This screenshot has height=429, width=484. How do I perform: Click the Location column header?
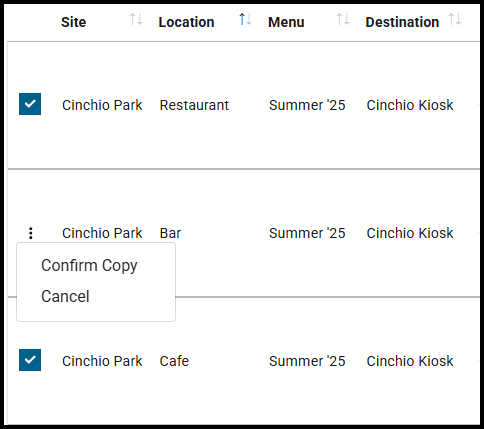pyautogui.click(x=186, y=22)
